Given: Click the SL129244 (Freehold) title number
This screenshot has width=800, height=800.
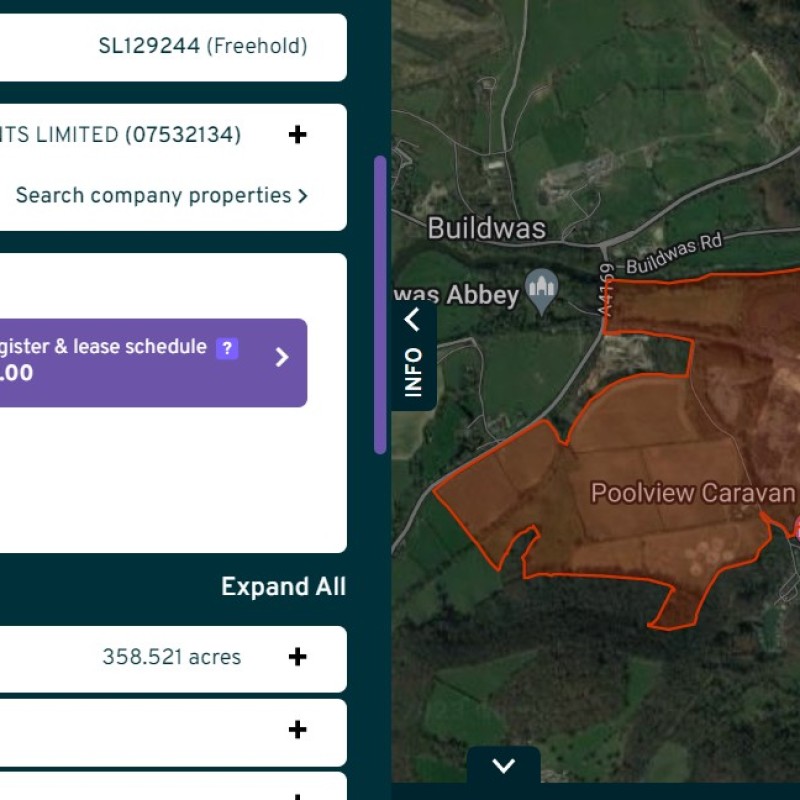Looking at the screenshot, I should click(x=202, y=46).
